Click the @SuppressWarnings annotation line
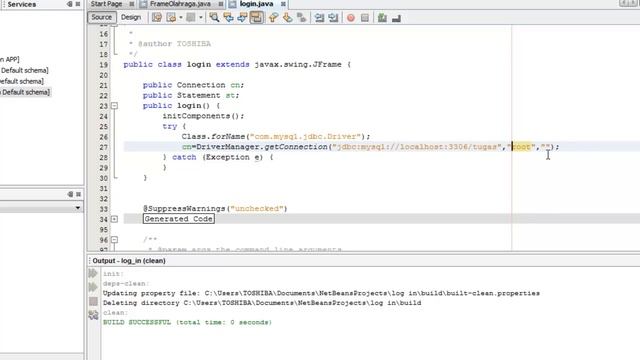This screenshot has width=640, height=360. [215, 209]
